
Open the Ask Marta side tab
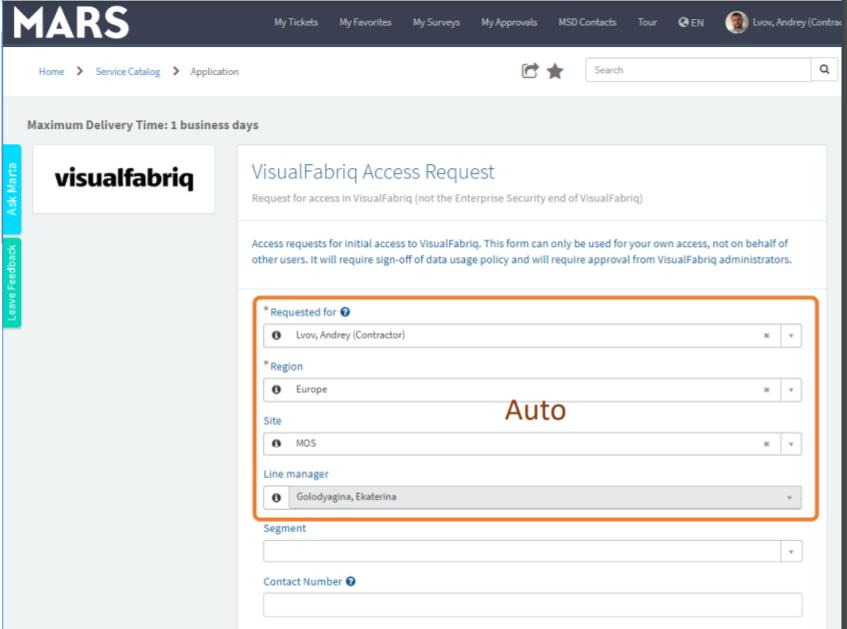click(12, 189)
